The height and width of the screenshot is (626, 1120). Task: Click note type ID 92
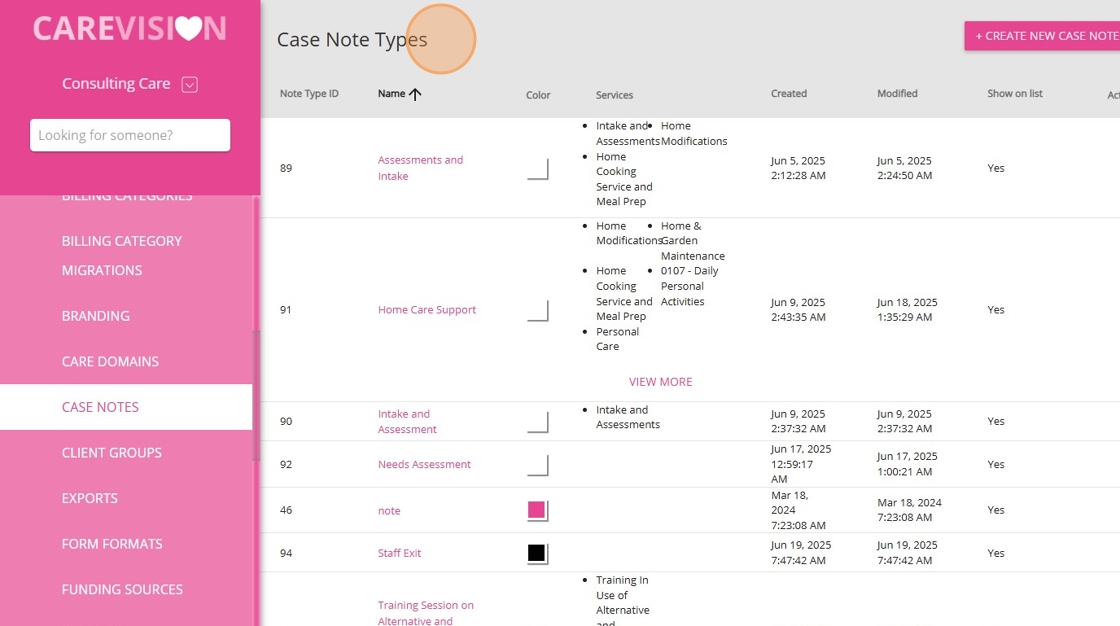pyautogui.click(x=286, y=464)
